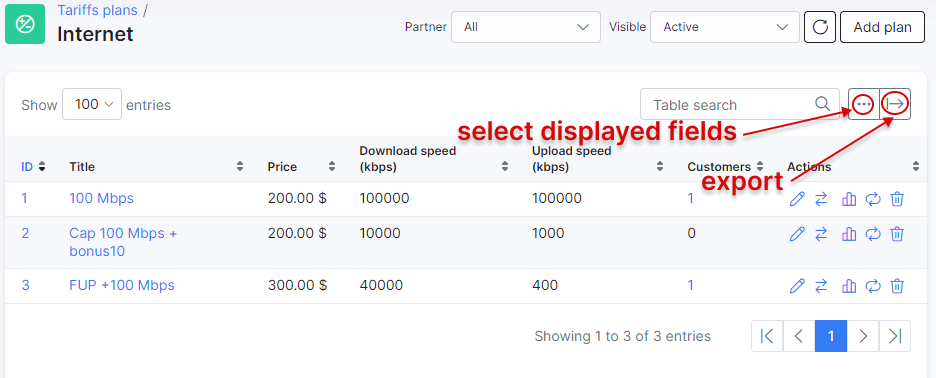Click the Showing 1 to 3 of 3 entries text
Screen dimensions: 936x378
tap(623, 336)
